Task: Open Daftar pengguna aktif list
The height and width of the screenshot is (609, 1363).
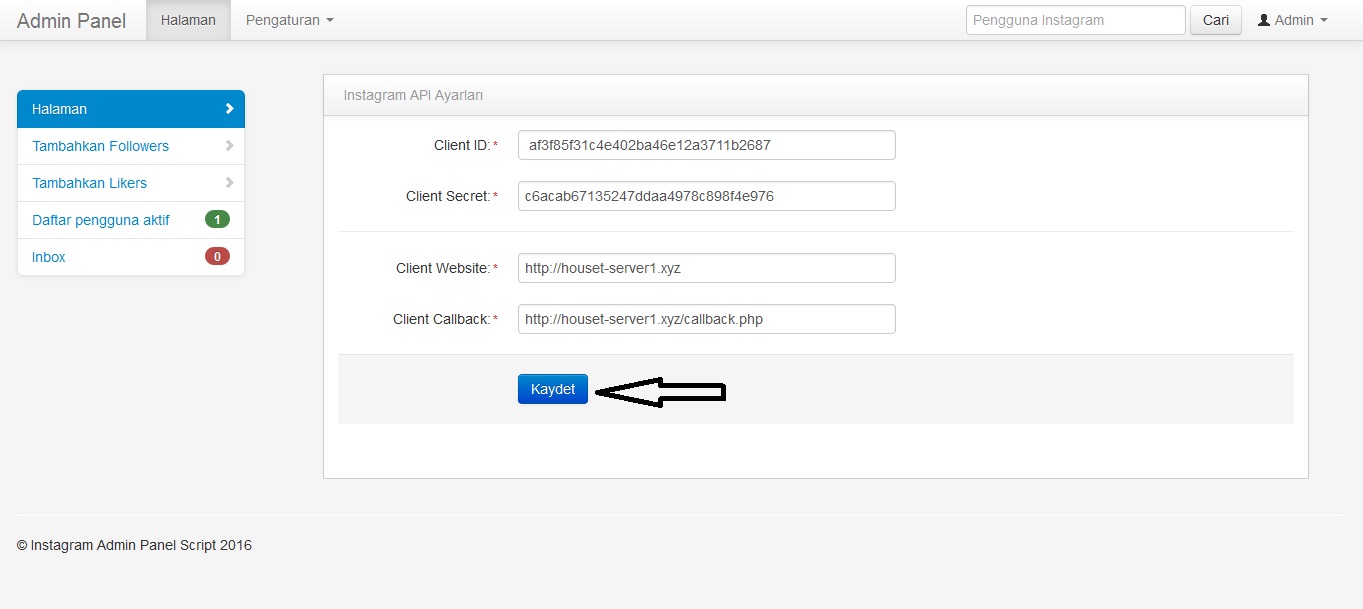Action: coord(101,219)
